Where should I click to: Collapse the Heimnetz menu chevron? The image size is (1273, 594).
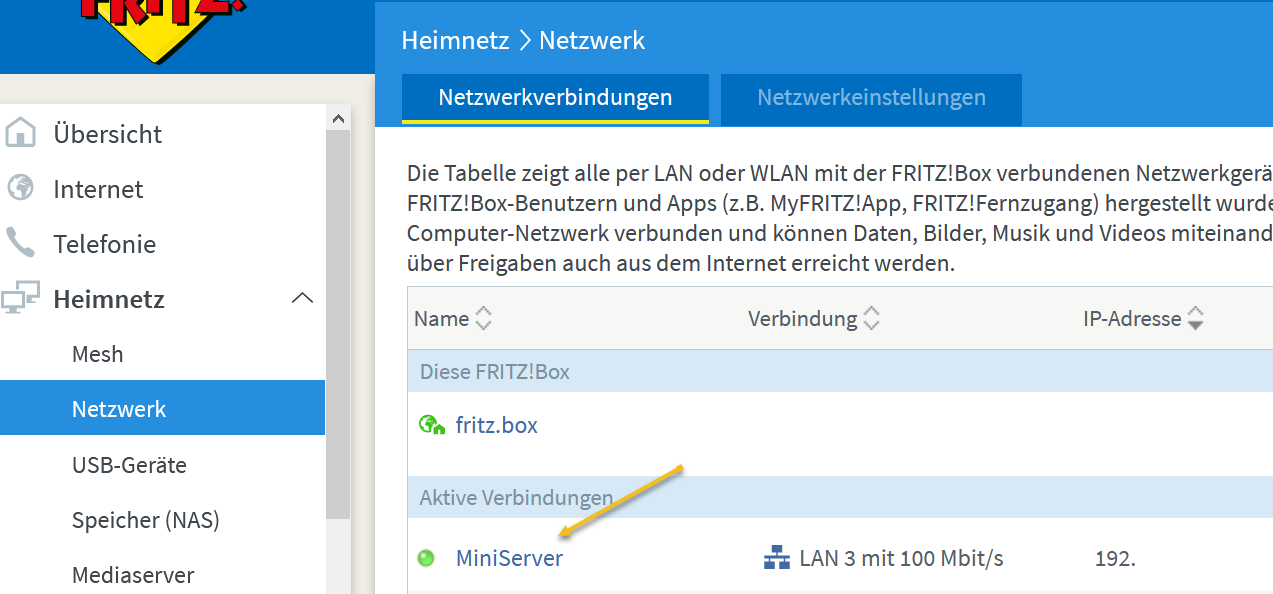click(x=302, y=298)
